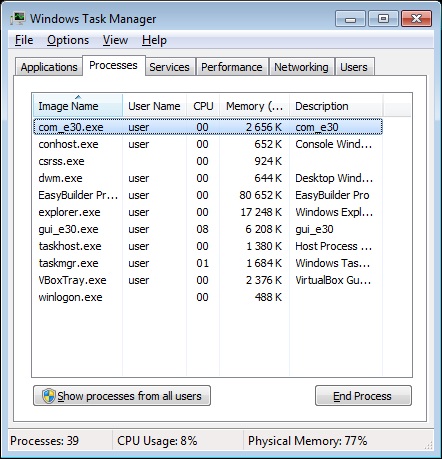Open the Options menu
This screenshot has height=459, width=442.
click(x=68, y=40)
